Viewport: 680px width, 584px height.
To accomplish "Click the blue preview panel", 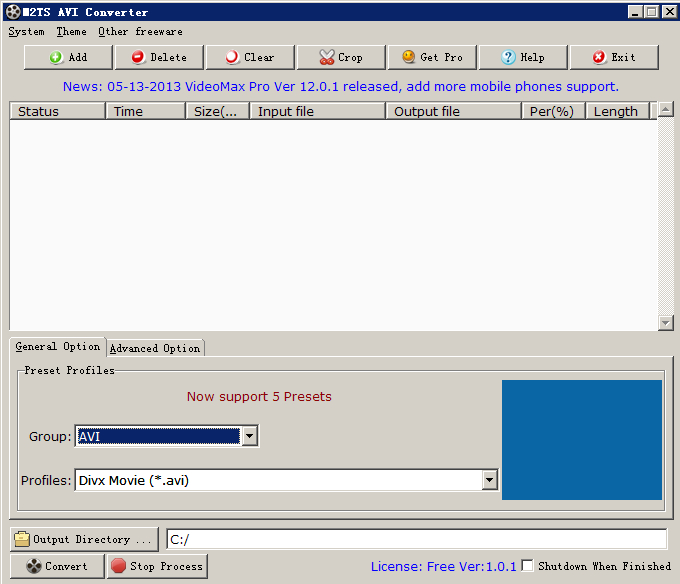I will pos(582,440).
